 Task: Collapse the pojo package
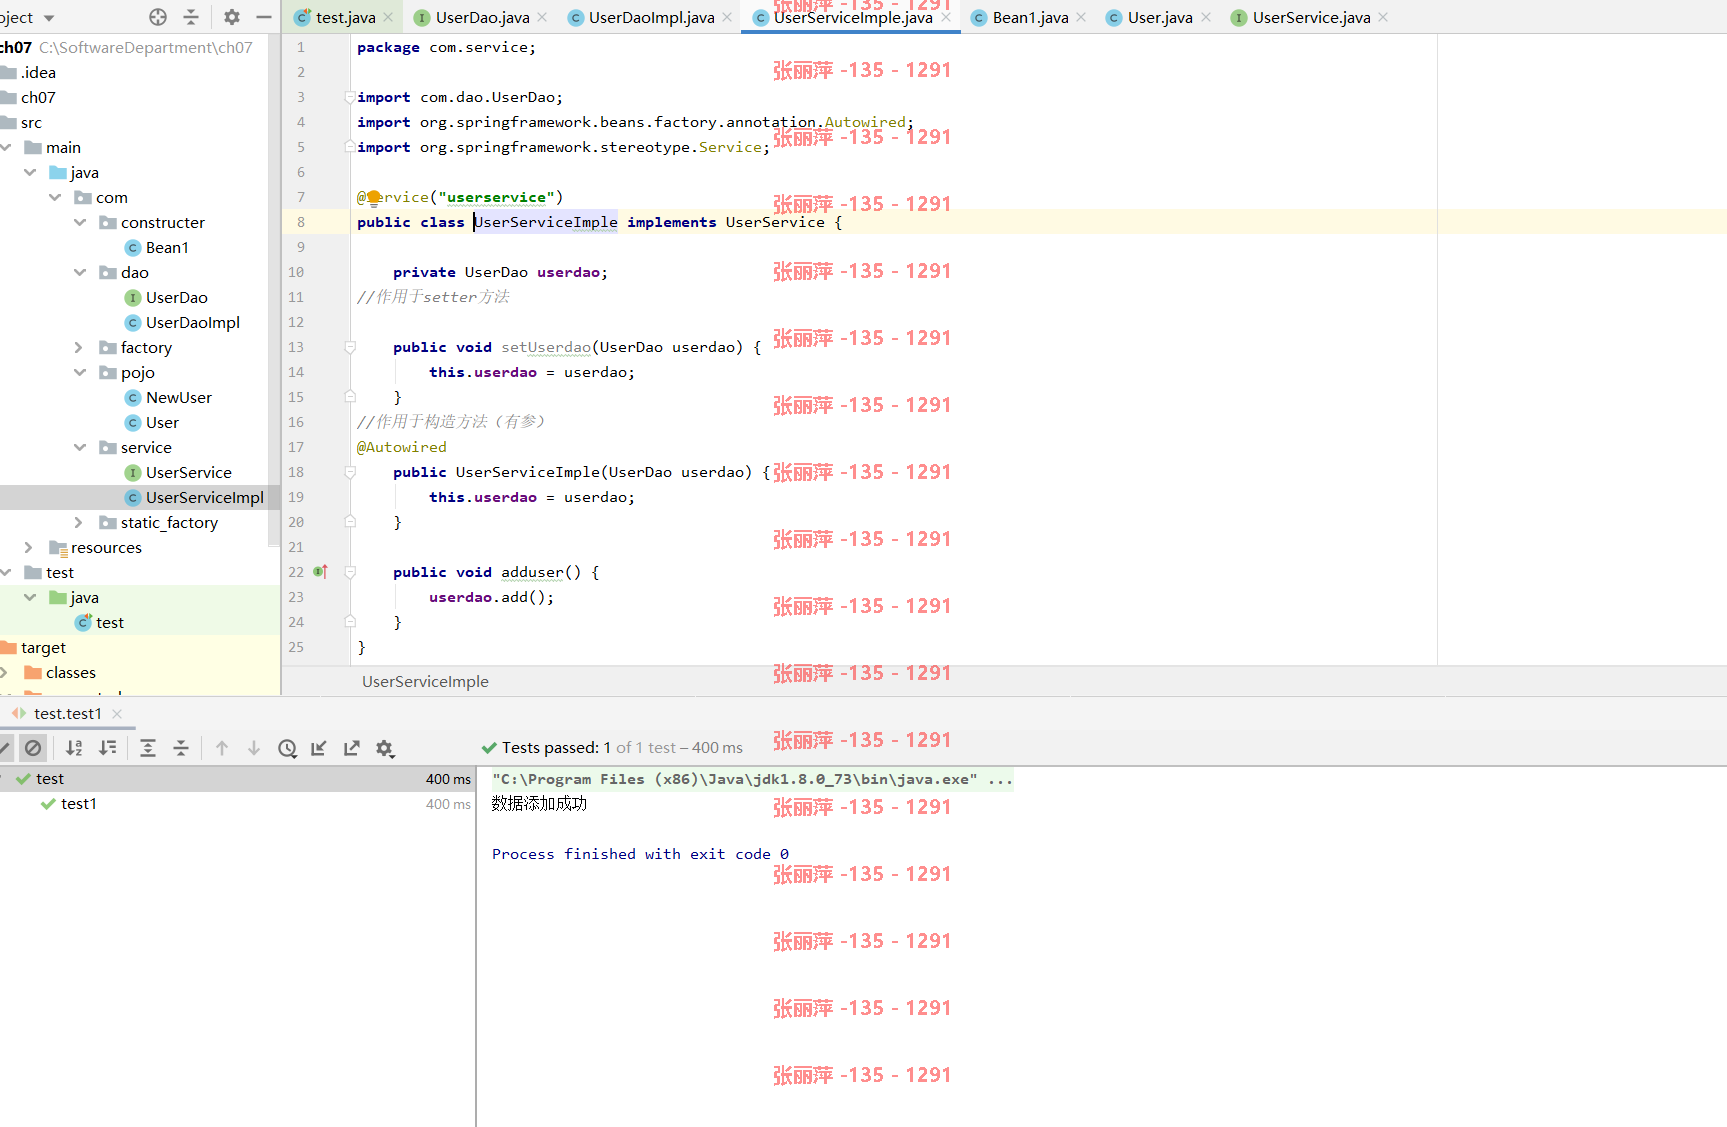(x=80, y=372)
